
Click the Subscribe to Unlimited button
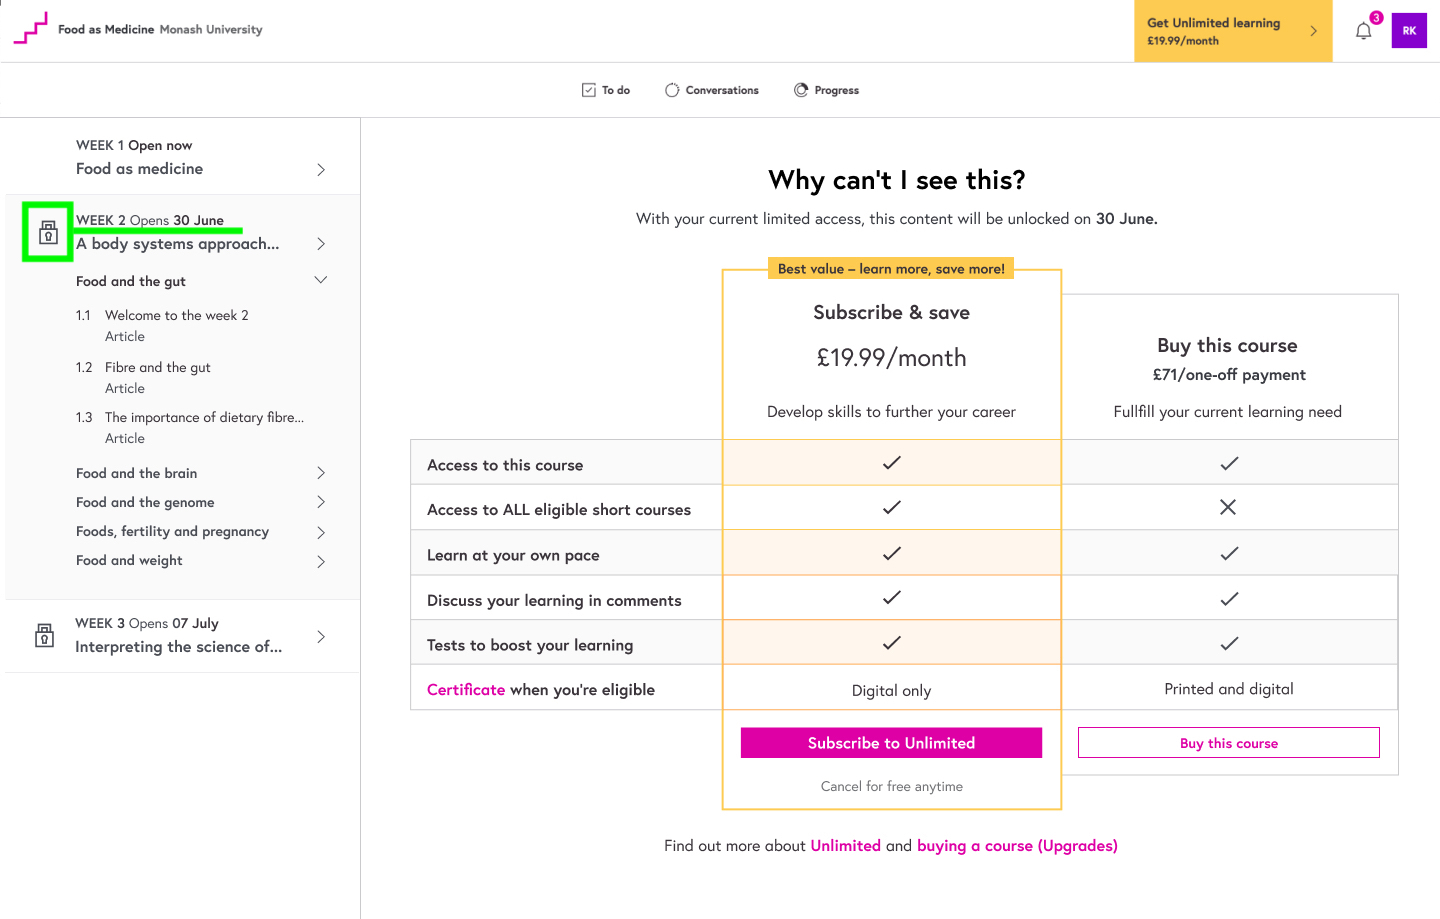pyautogui.click(x=891, y=743)
